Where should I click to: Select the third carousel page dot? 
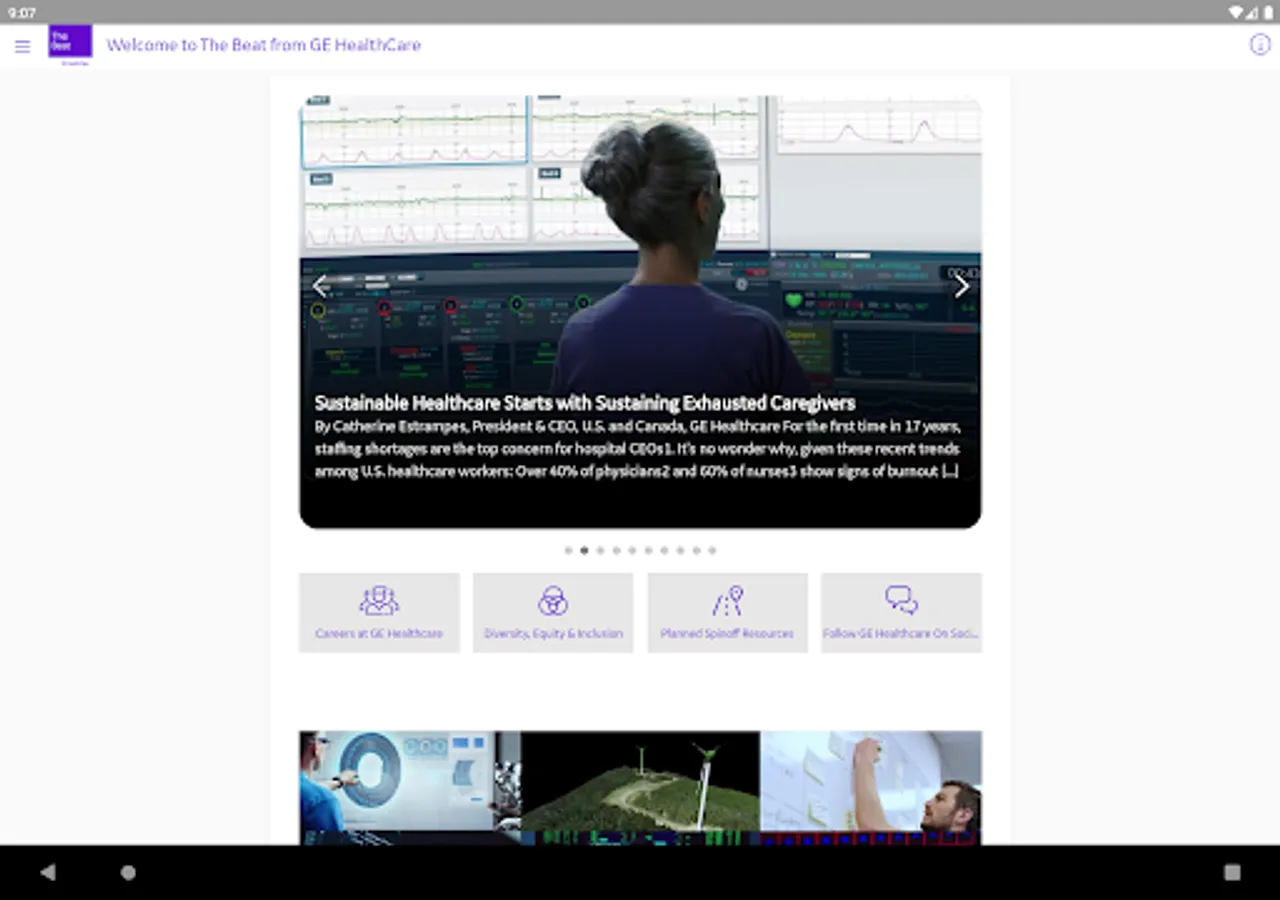(x=601, y=550)
